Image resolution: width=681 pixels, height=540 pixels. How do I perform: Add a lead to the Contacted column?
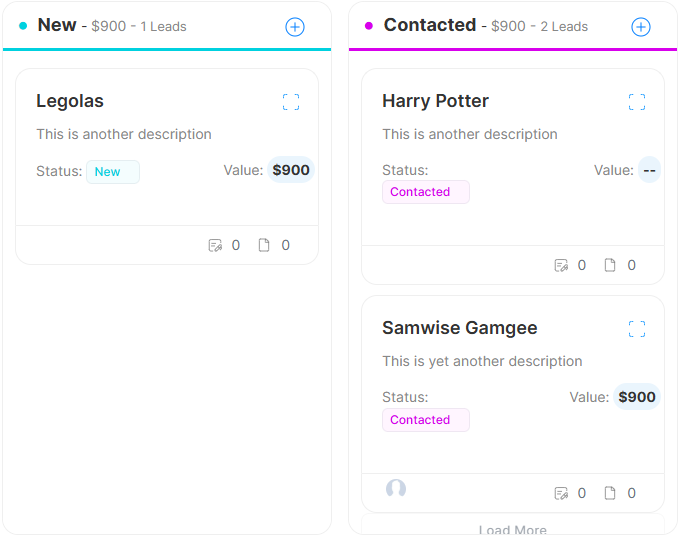click(641, 27)
